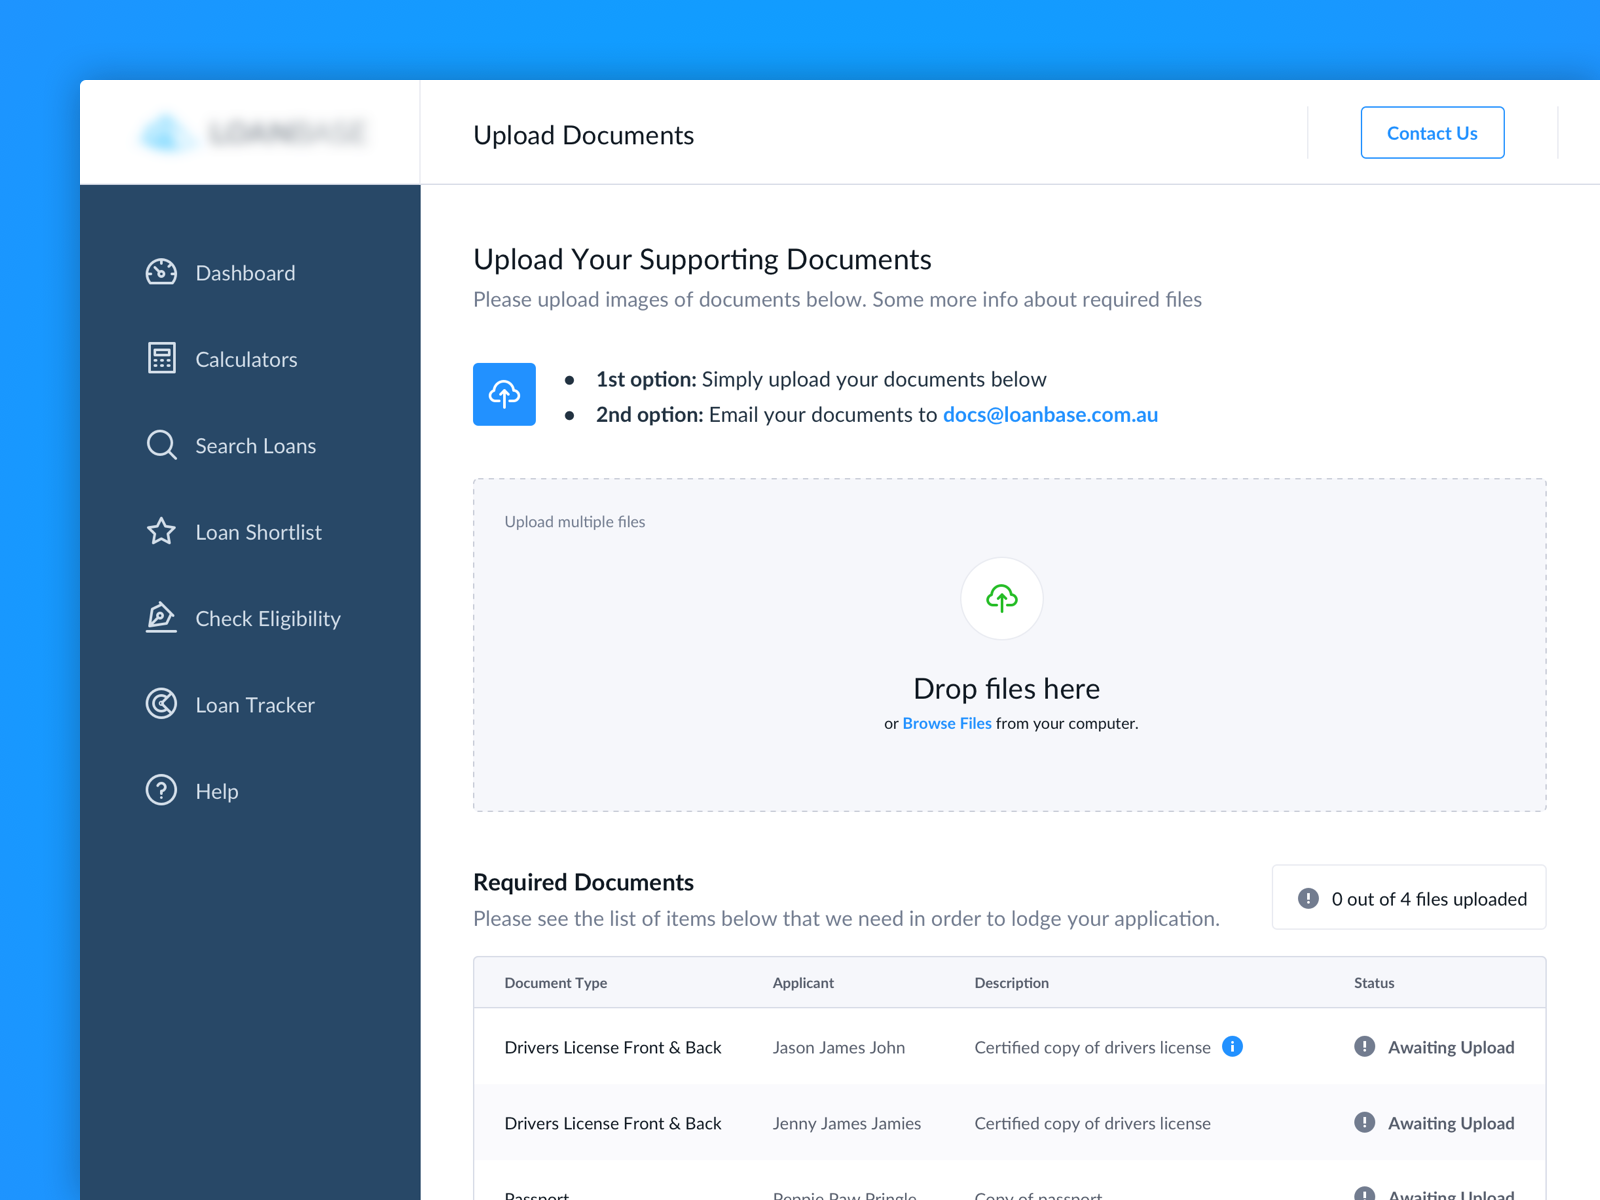Click the info icon next to certified copy description

pos(1233,1047)
